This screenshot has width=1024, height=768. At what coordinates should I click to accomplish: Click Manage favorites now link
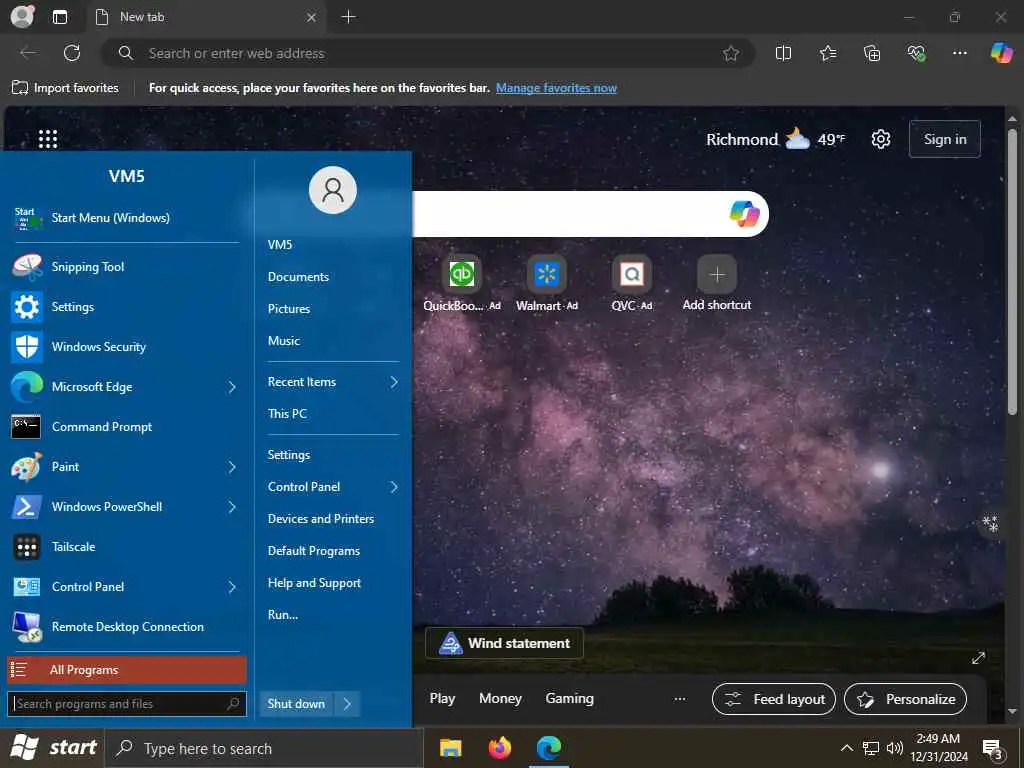click(556, 88)
